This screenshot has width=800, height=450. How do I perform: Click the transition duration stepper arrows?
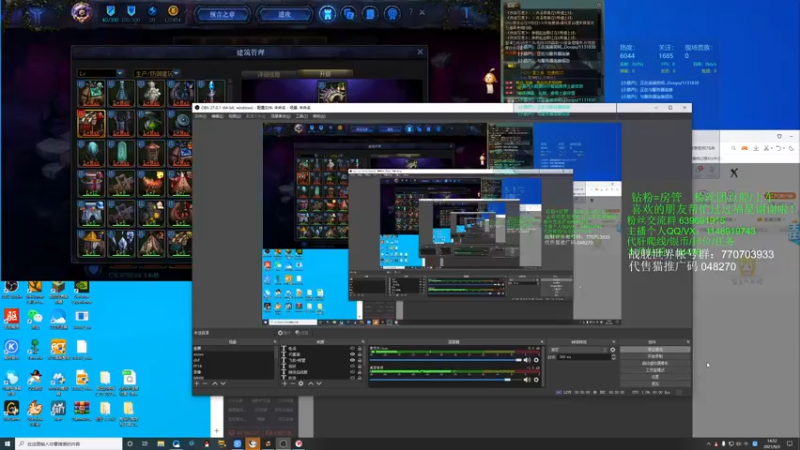(x=613, y=357)
